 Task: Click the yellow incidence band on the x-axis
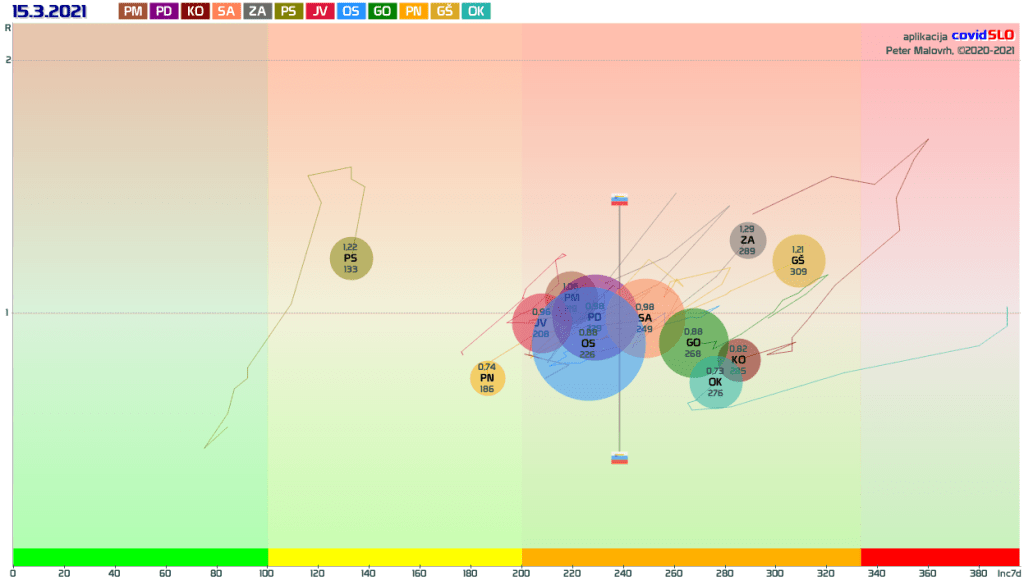tap(394, 556)
